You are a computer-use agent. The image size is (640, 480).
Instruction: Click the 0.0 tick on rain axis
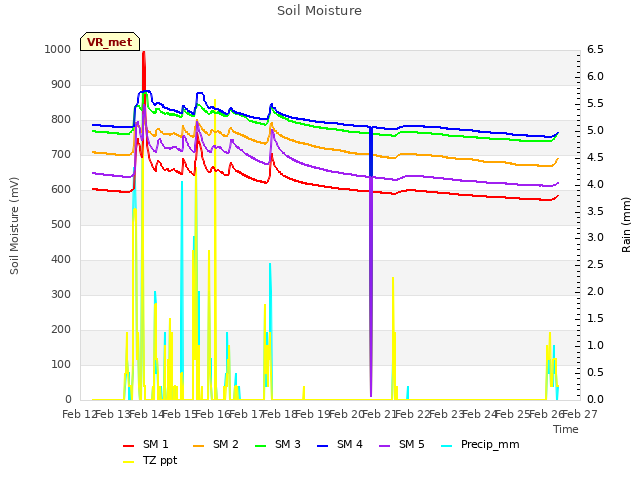click(595, 399)
